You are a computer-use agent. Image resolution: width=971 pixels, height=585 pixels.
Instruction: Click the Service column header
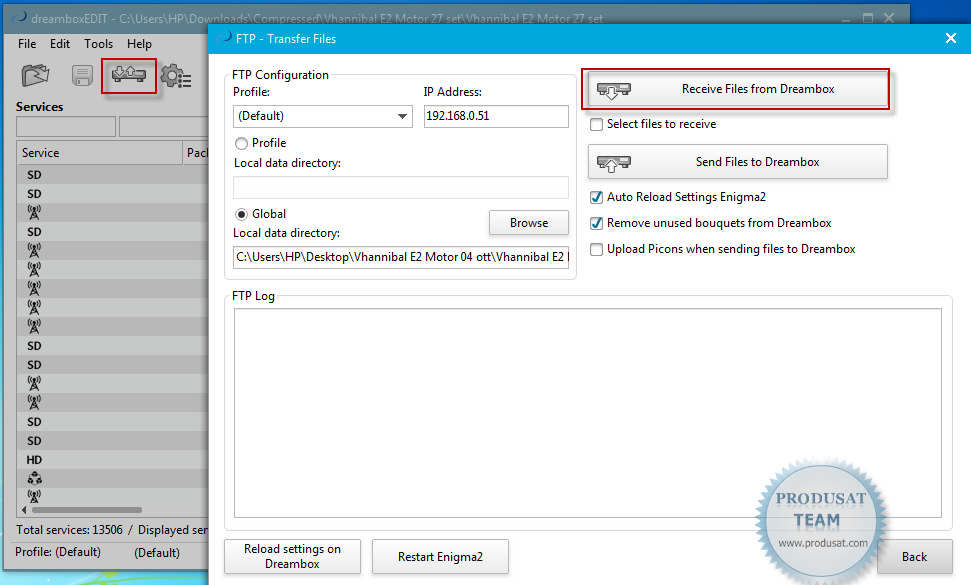pos(100,153)
